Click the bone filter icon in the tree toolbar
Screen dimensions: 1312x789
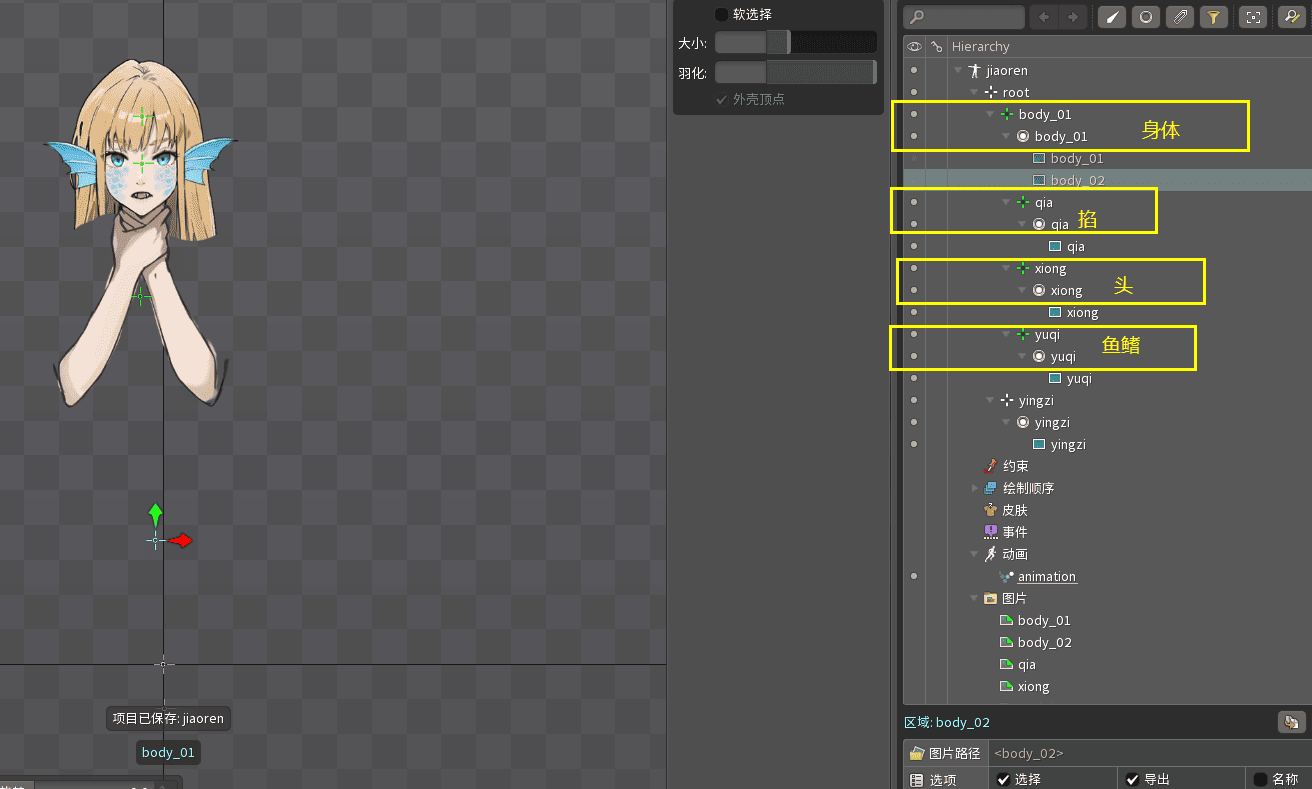pos(1111,17)
